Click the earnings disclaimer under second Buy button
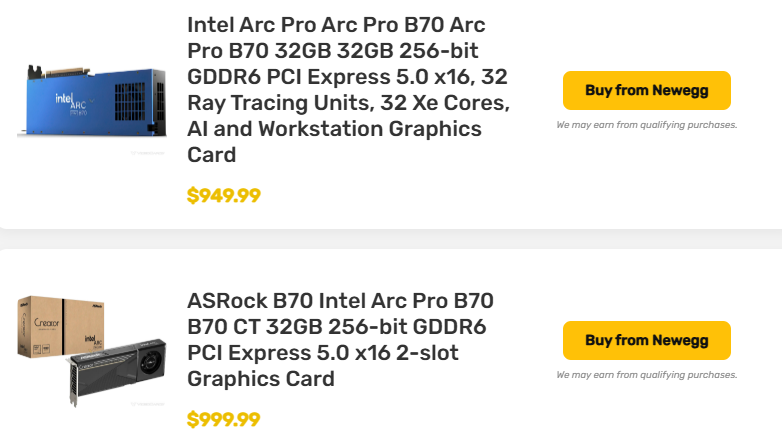This screenshot has width=782, height=438. pyautogui.click(x=646, y=375)
